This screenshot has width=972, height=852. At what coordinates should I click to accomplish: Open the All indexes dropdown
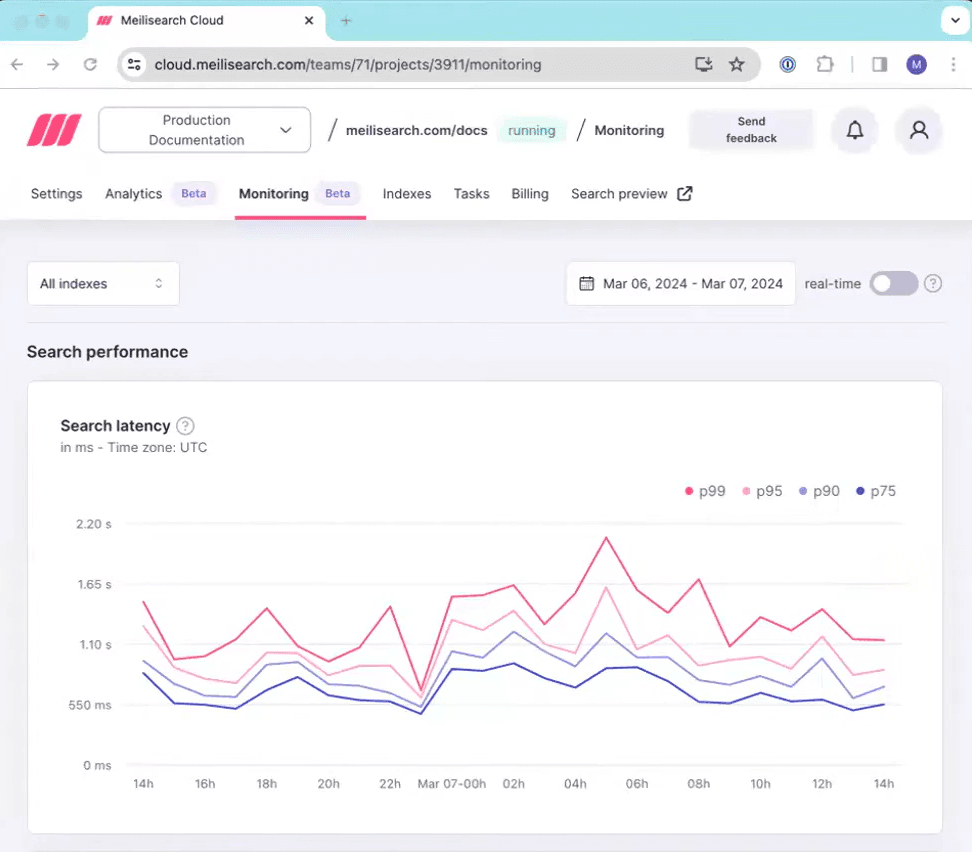103,284
